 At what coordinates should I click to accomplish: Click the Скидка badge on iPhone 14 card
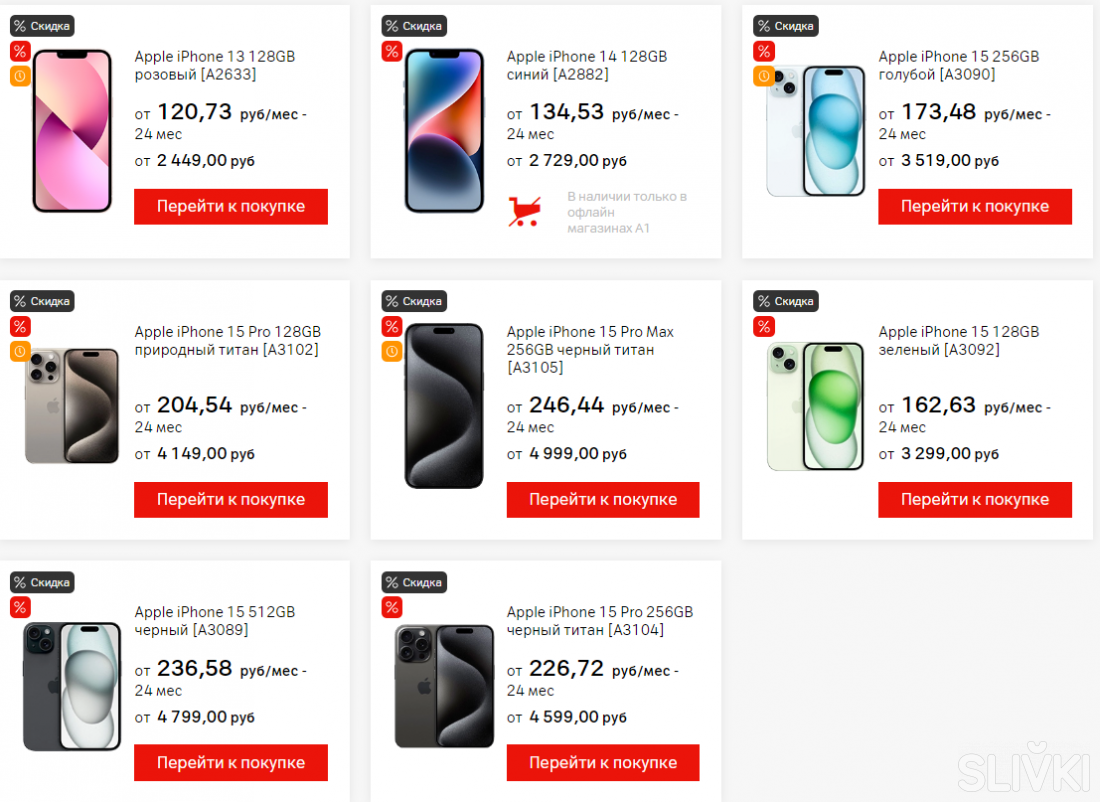413,26
